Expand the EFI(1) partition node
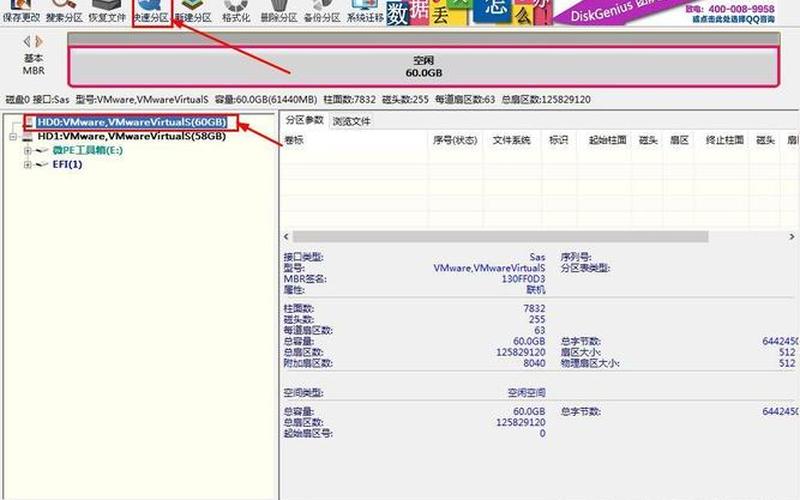The height and width of the screenshot is (500, 800). click(28, 165)
